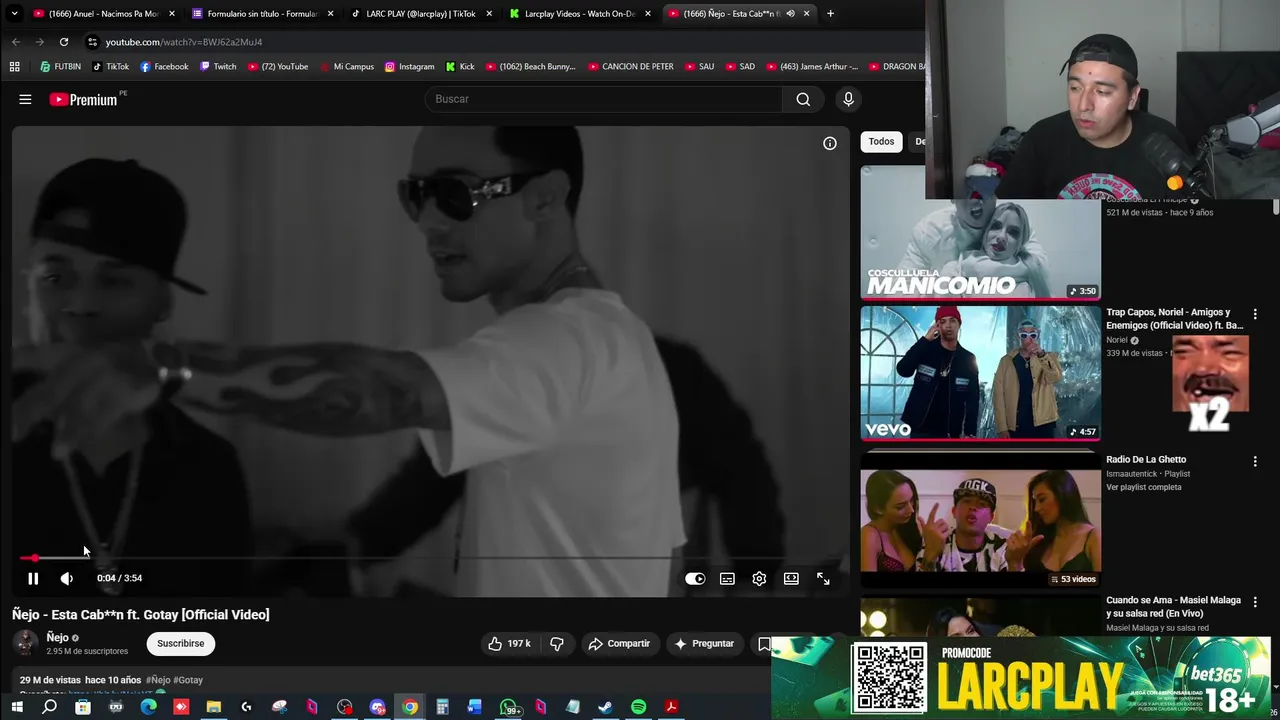This screenshot has width=1280, height=720.
Task: Save the video with bookmark icon
Action: click(x=764, y=643)
